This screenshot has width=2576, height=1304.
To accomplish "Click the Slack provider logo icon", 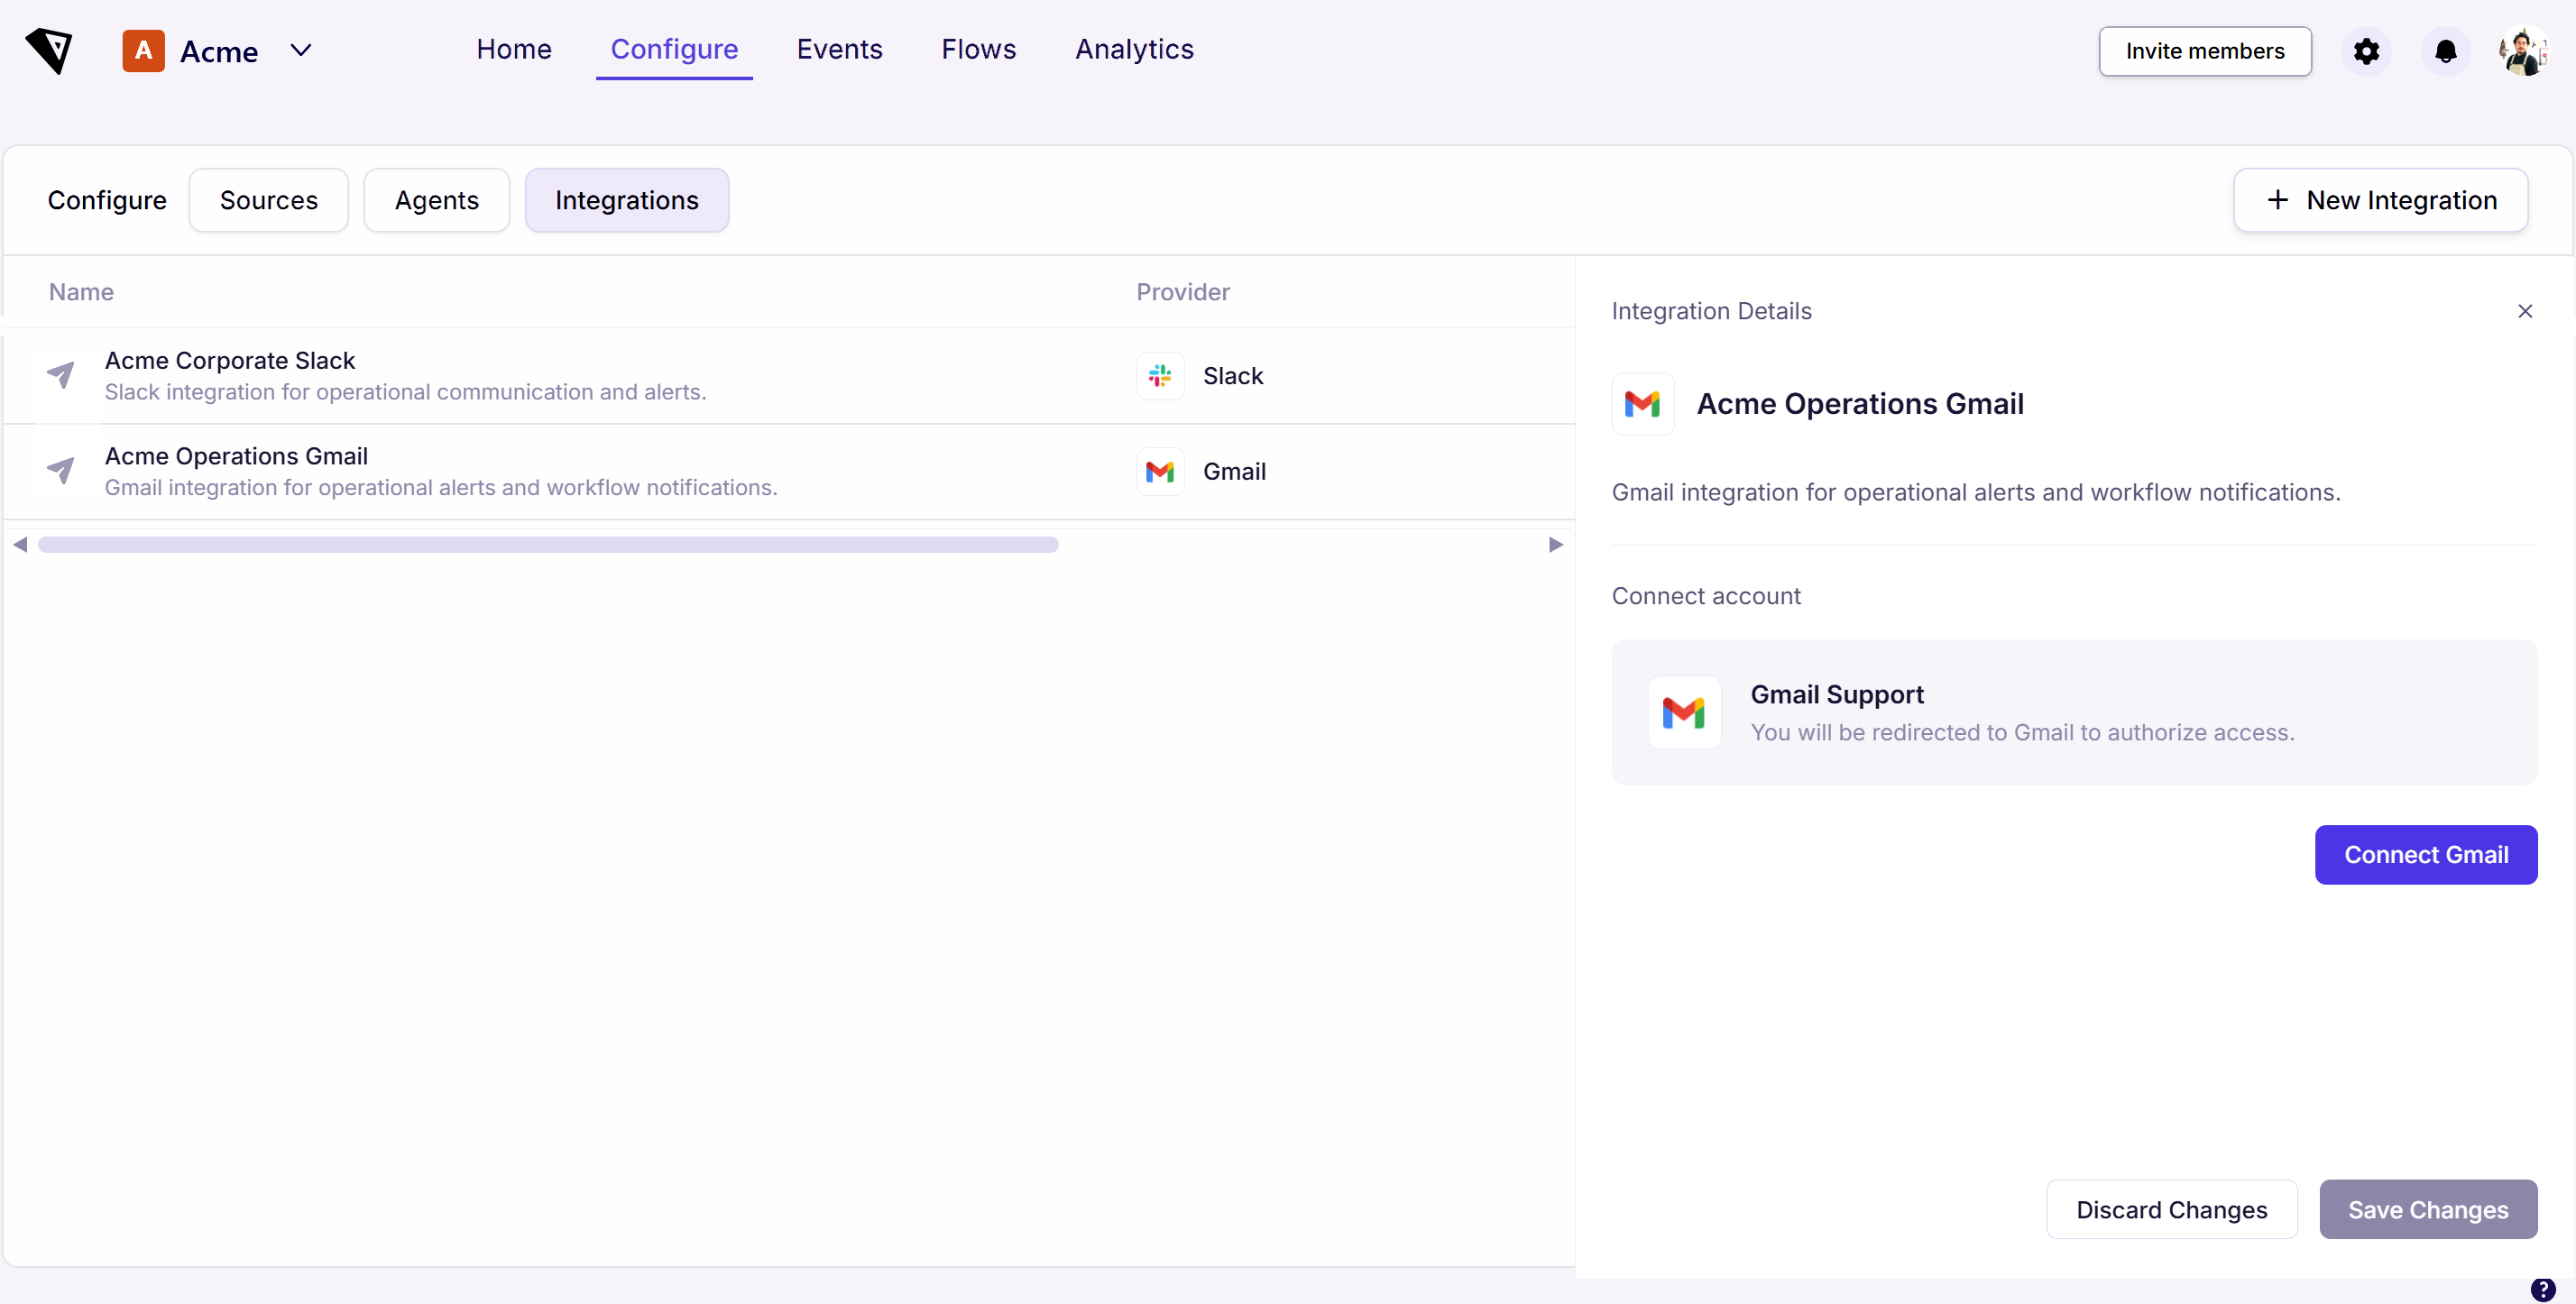I will (1160, 376).
